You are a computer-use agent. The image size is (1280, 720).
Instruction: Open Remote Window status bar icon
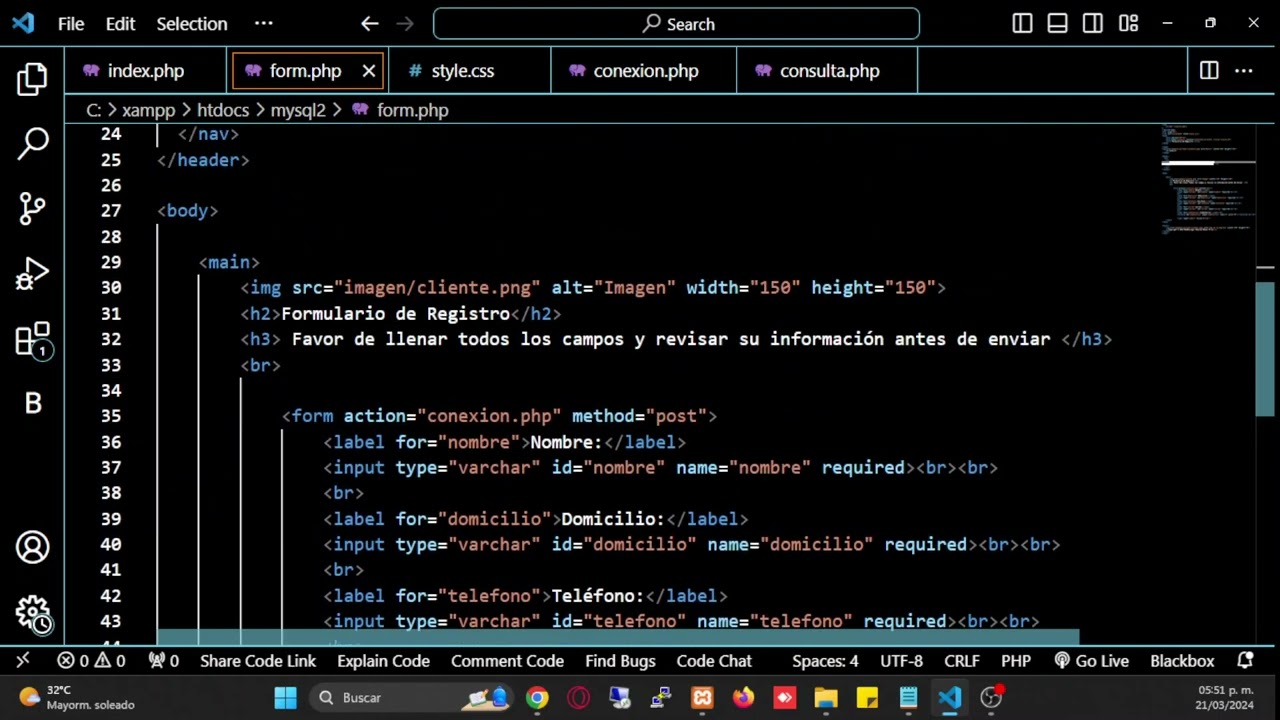point(23,660)
